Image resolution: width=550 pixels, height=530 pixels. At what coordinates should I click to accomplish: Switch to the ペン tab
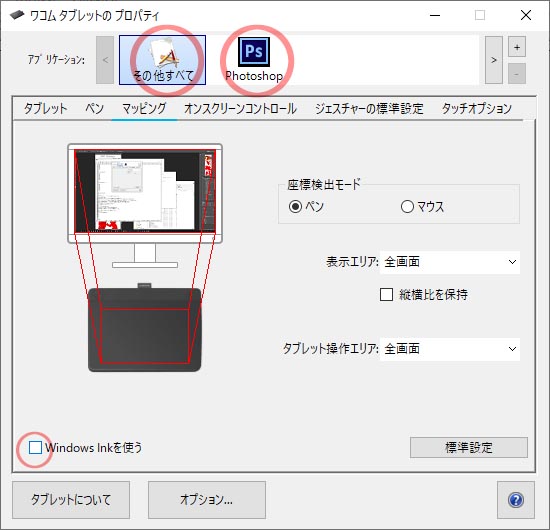tap(94, 108)
